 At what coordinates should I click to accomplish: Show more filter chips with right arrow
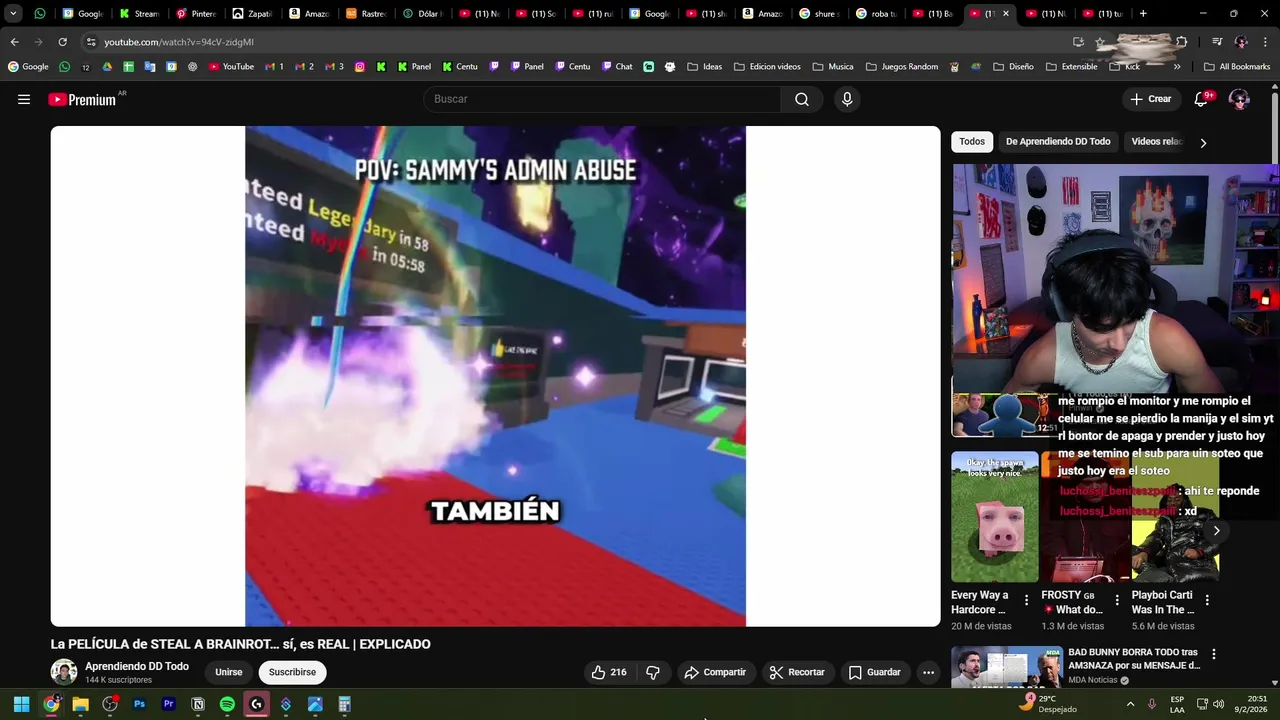tap(1203, 143)
